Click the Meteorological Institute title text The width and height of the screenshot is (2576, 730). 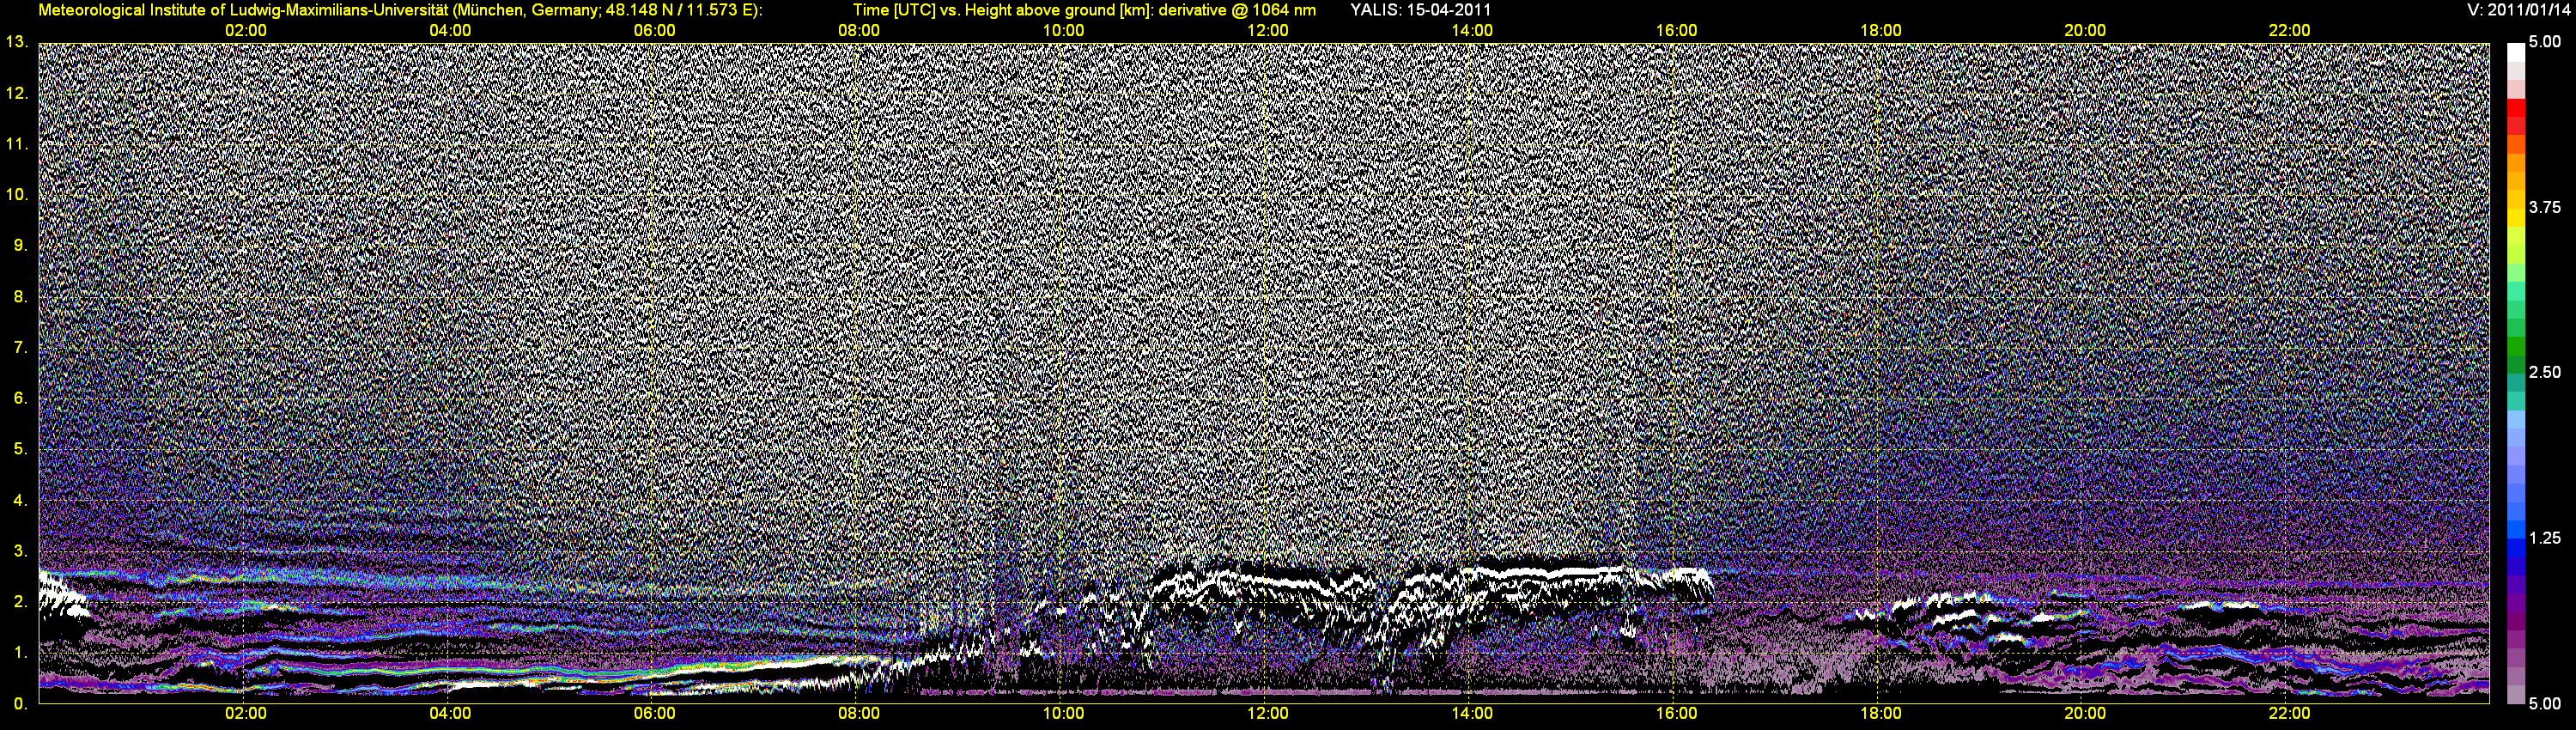click(x=400, y=10)
